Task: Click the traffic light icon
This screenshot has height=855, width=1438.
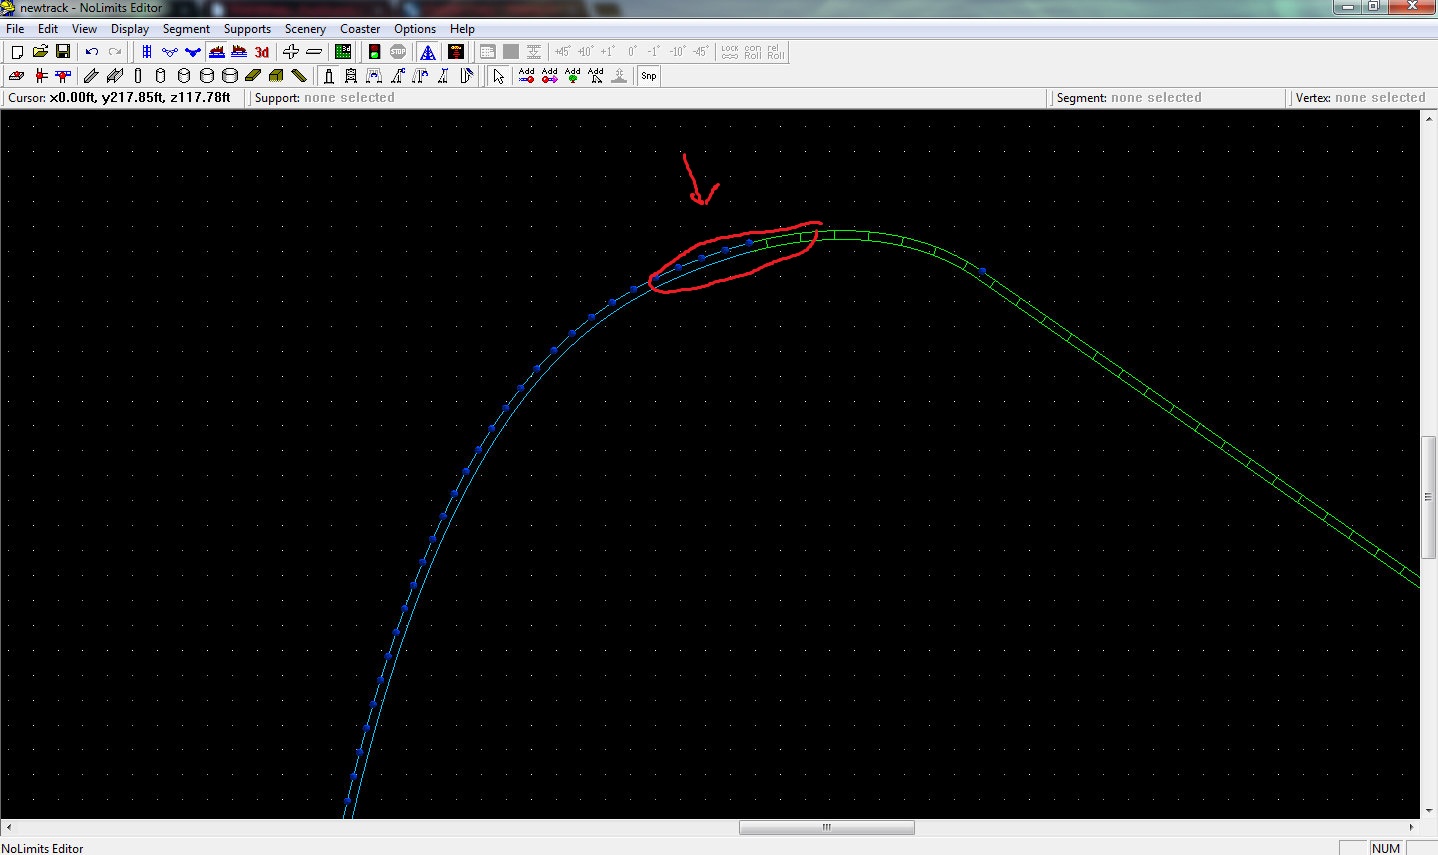Action: [x=374, y=52]
